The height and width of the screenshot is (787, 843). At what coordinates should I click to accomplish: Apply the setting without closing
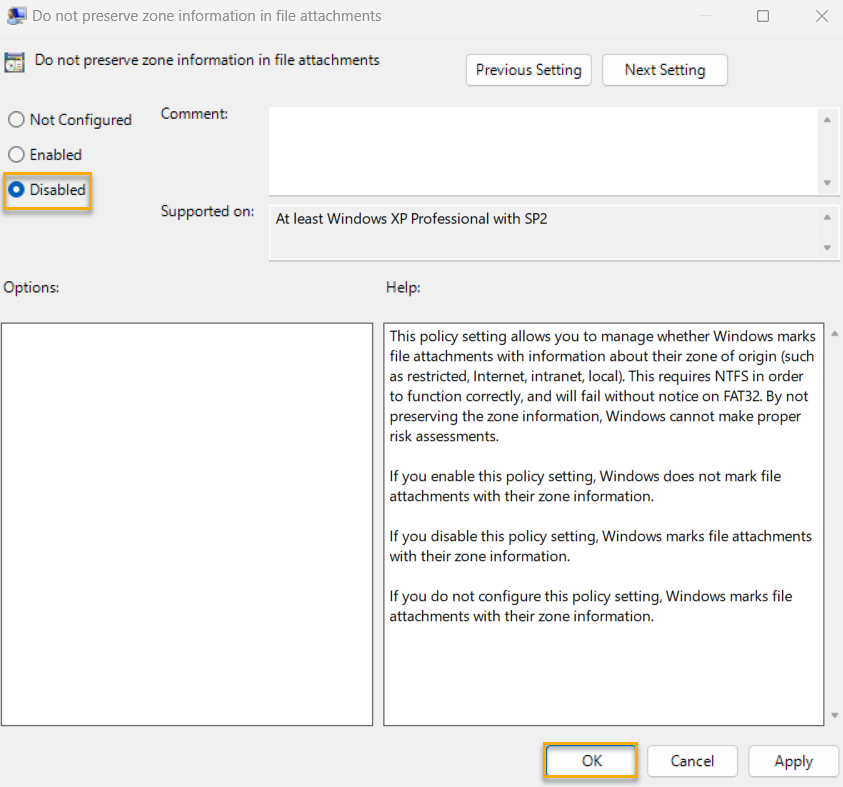pos(793,761)
